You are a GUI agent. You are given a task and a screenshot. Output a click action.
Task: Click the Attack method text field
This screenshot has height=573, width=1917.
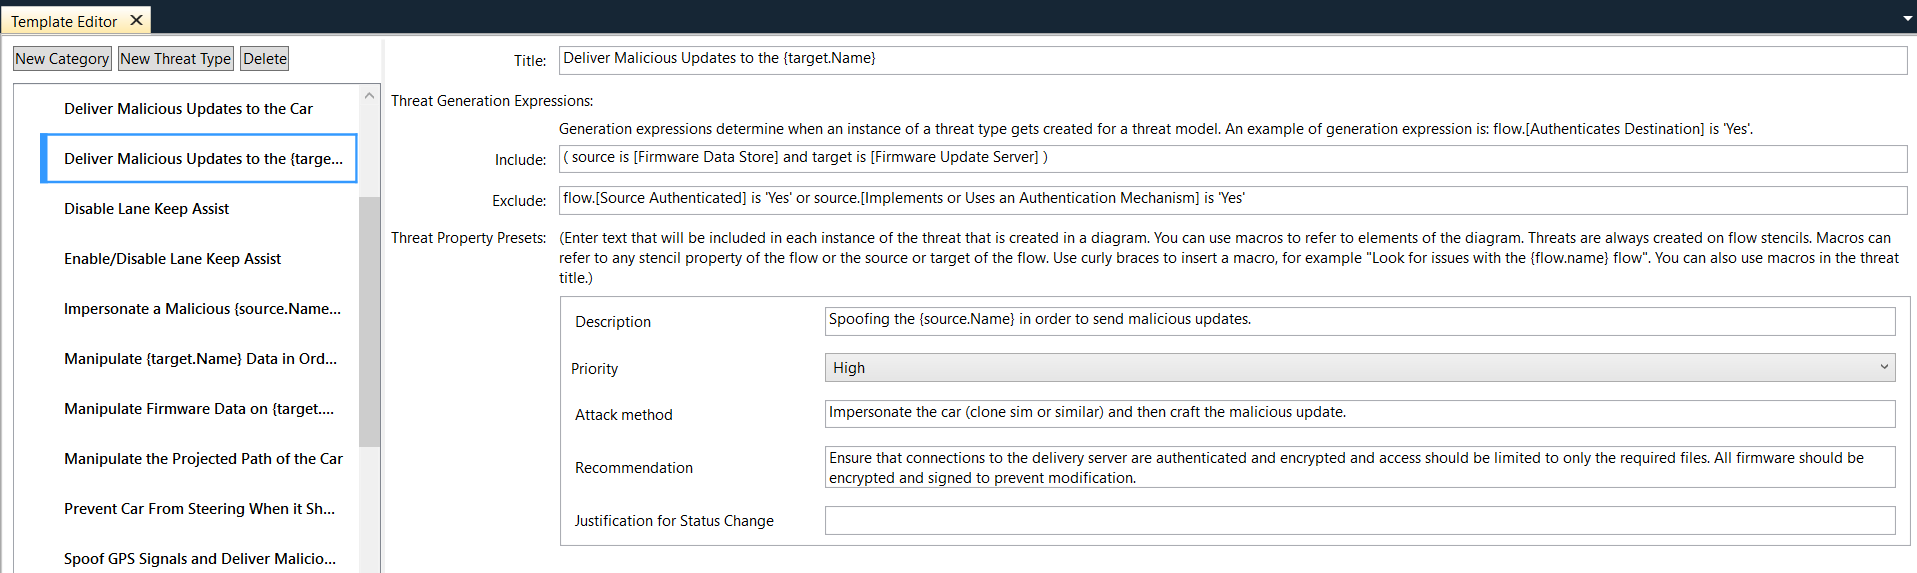tap(1359, 413)
